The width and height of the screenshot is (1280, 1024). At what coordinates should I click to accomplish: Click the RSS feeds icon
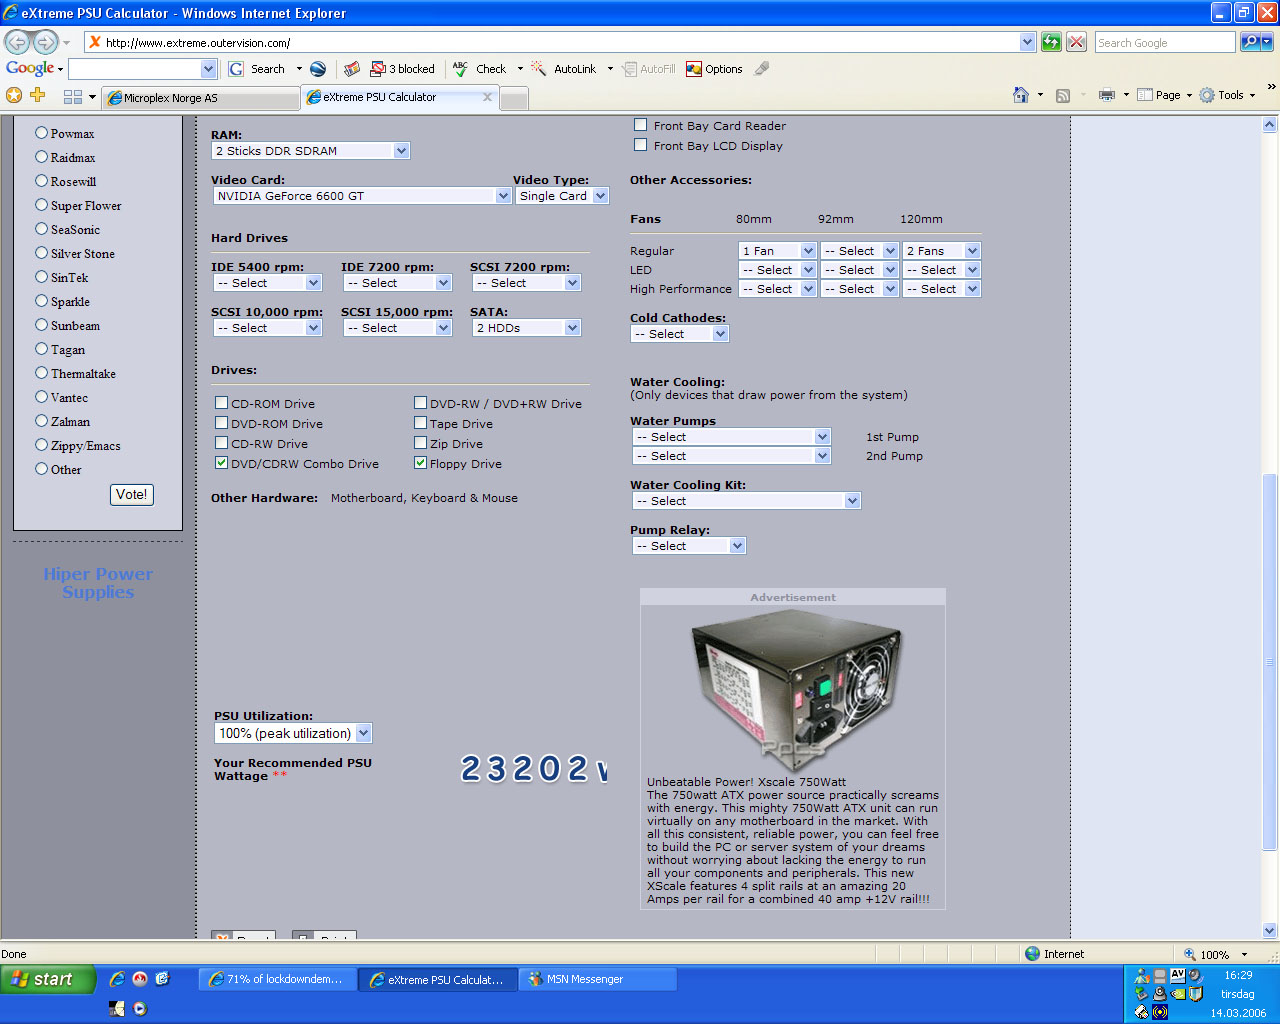click(1063, 95)
